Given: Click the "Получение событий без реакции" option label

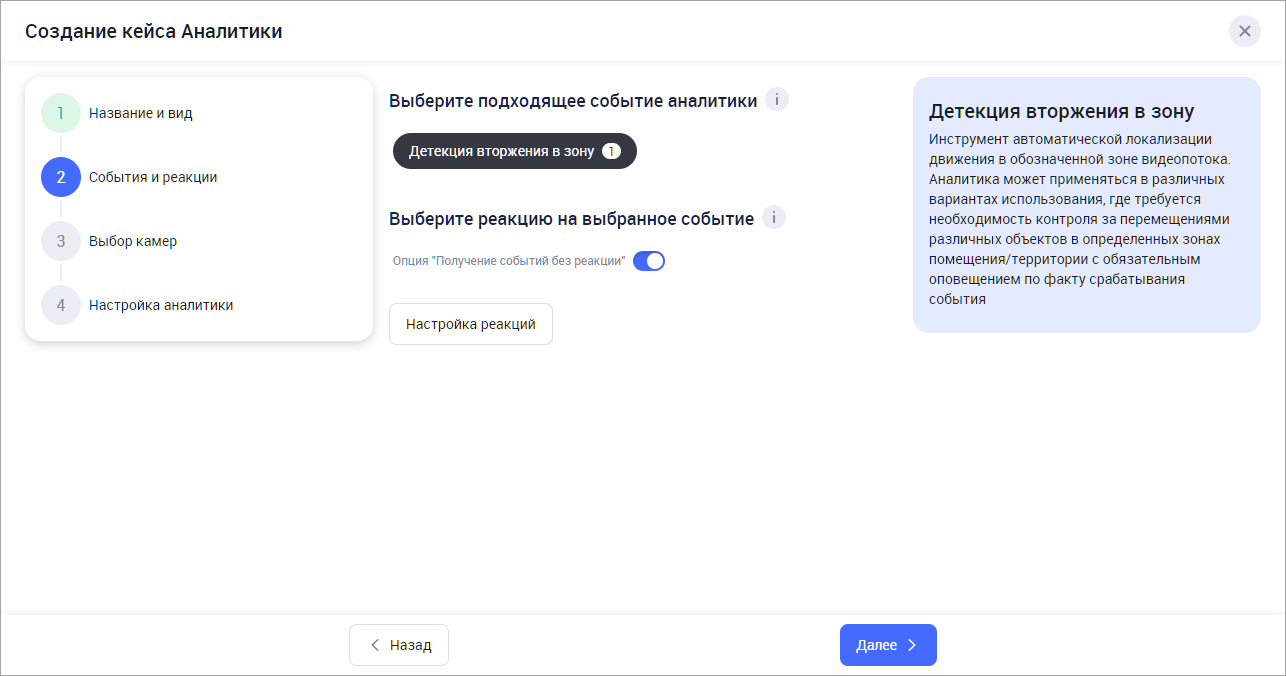Looking at the screenshot, I should (x=509, y=261).
